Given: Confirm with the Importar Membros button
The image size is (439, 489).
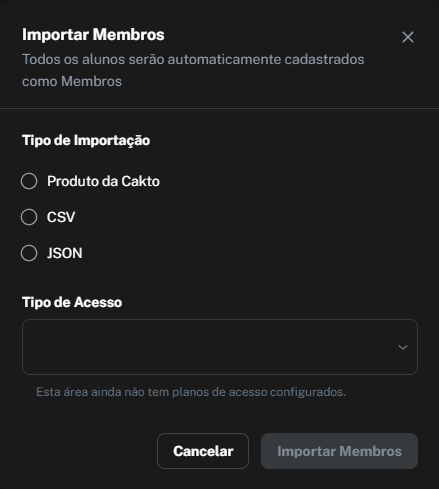Looking at the screenshot, I should click(339, 451).
